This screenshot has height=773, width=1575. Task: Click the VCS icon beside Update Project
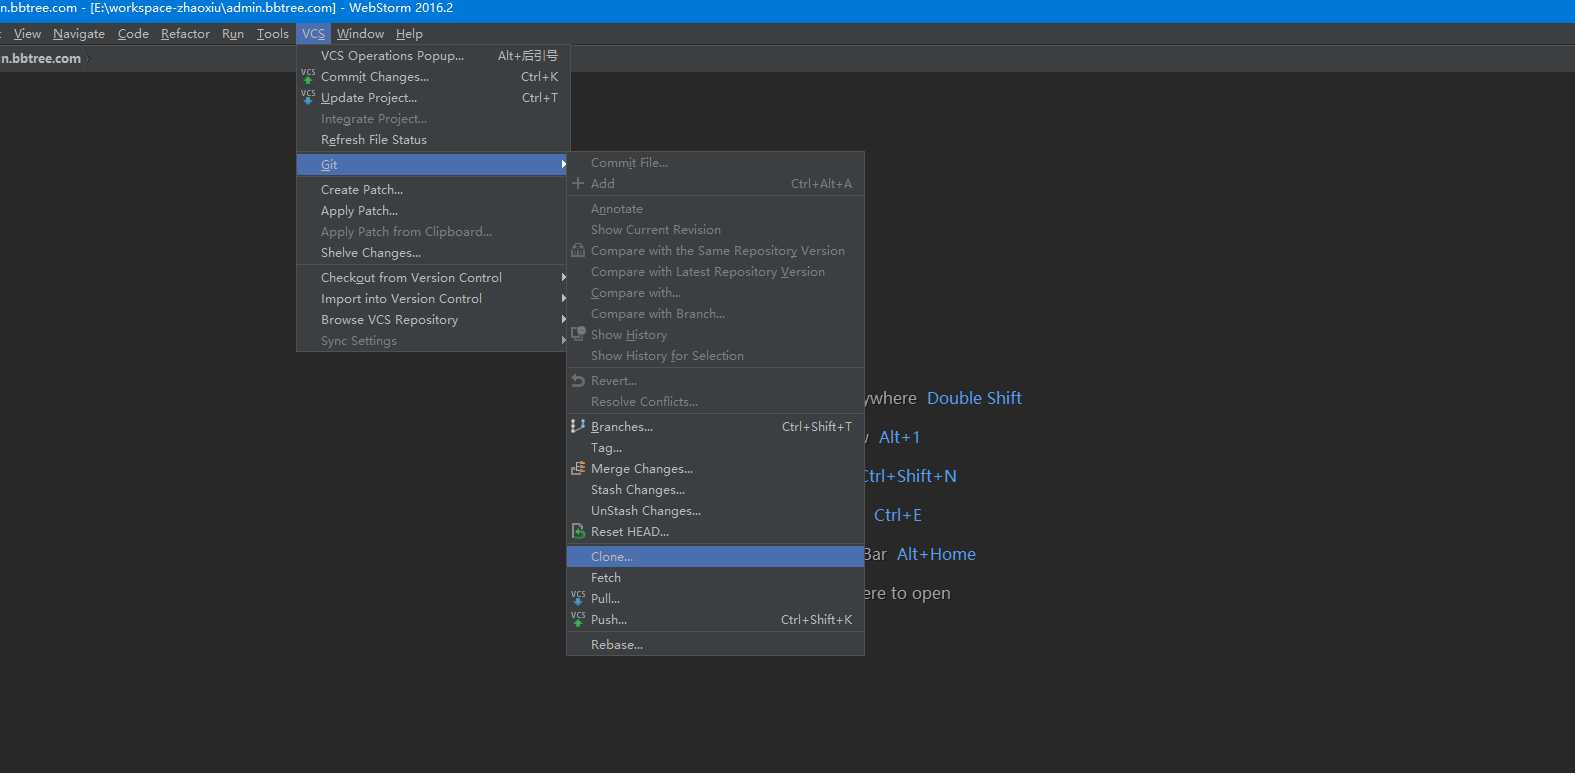tap(308, 97)
